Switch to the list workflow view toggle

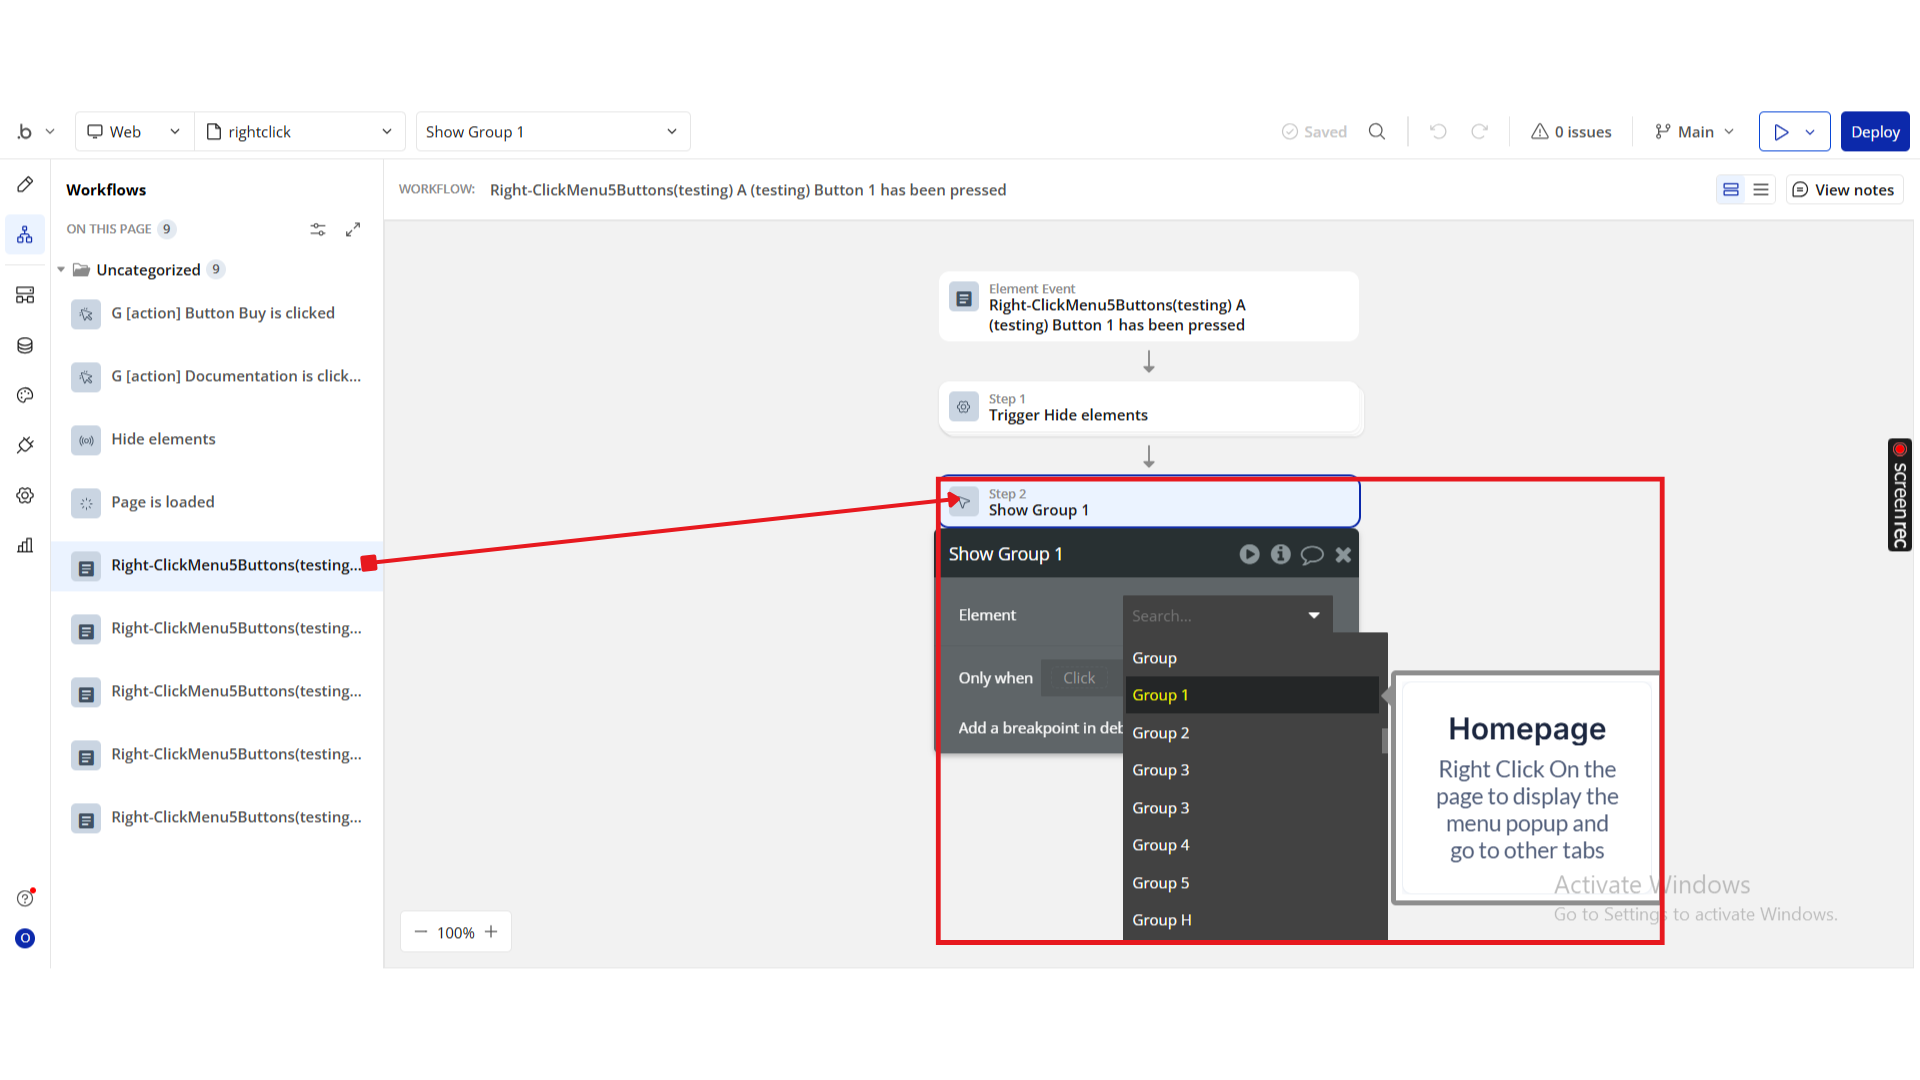click(1761, 190)
